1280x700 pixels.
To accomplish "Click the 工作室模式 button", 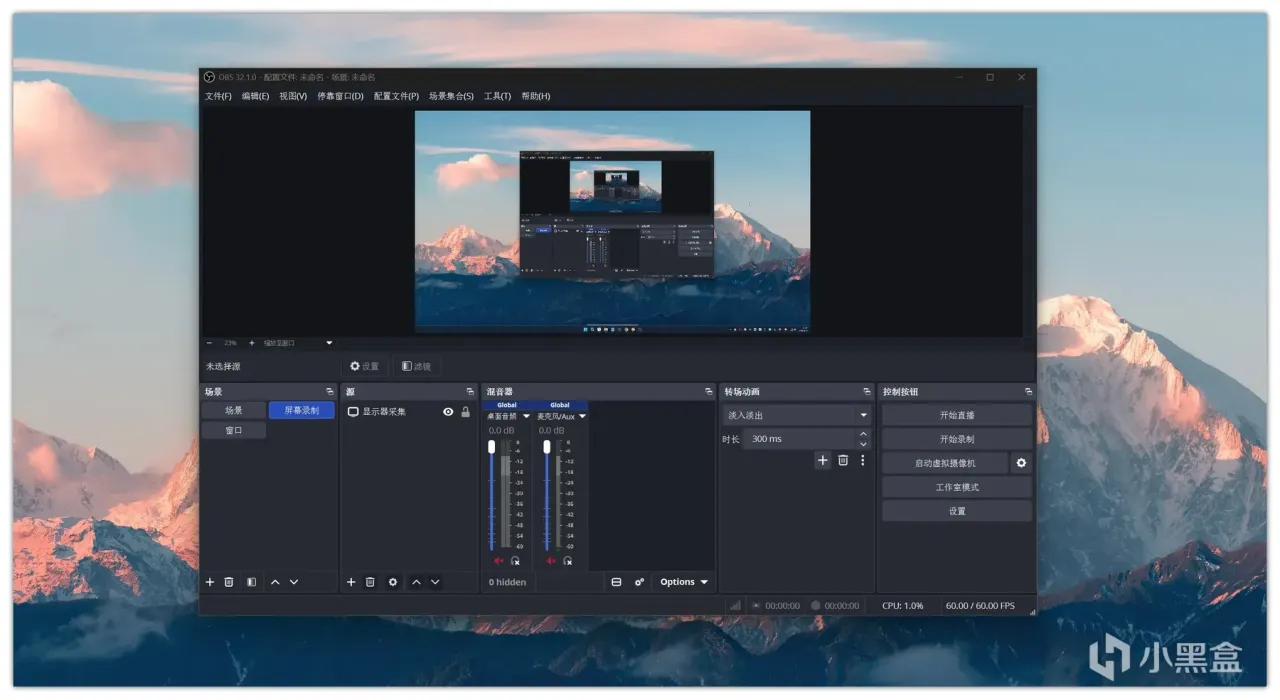I will tap(956, 487).
